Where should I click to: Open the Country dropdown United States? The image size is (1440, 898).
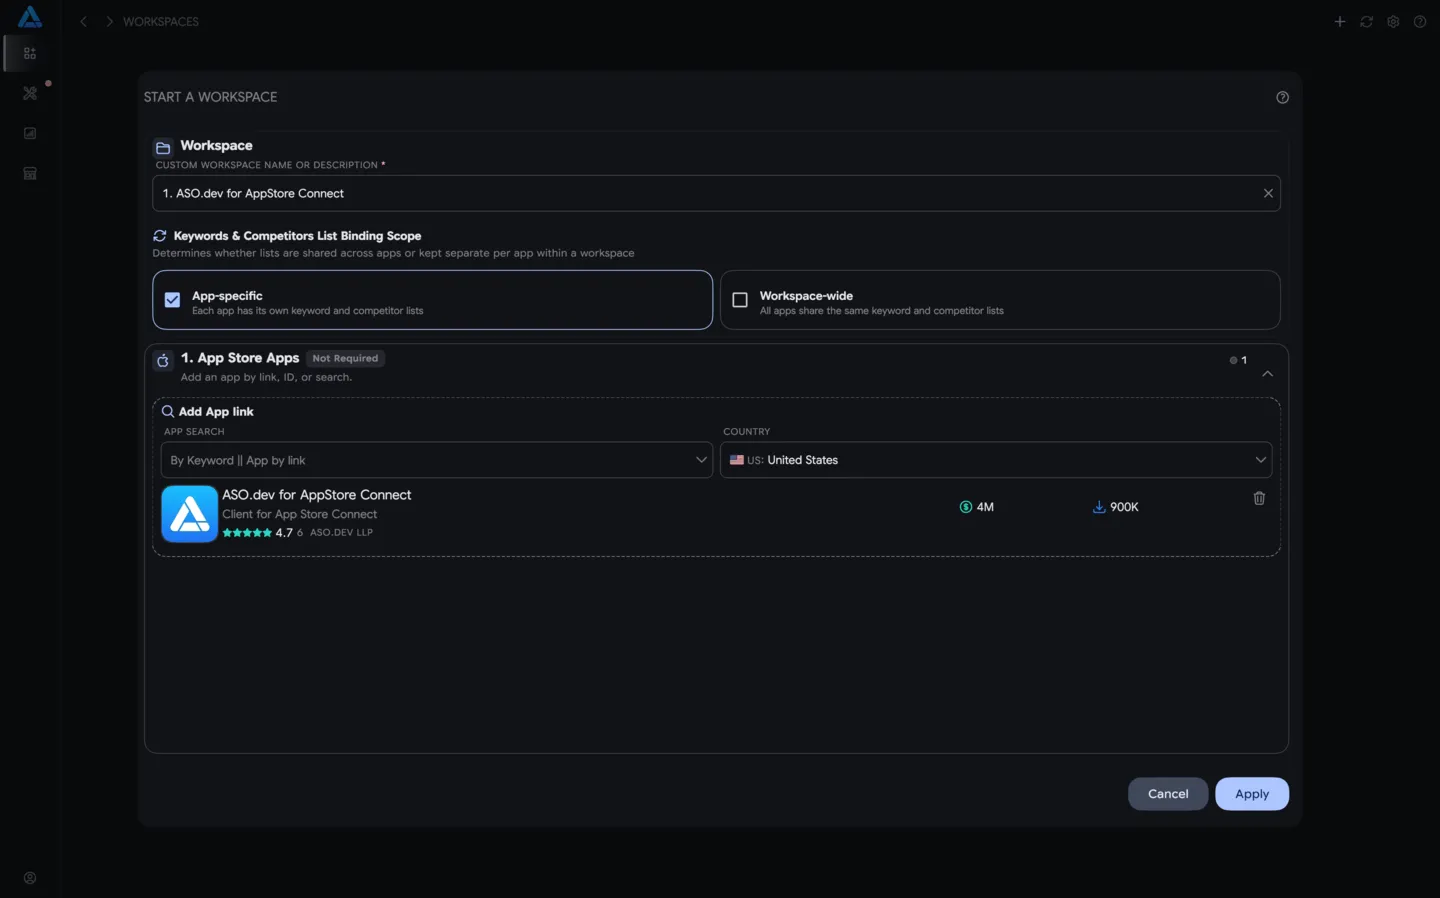click(x=996, y=460)
